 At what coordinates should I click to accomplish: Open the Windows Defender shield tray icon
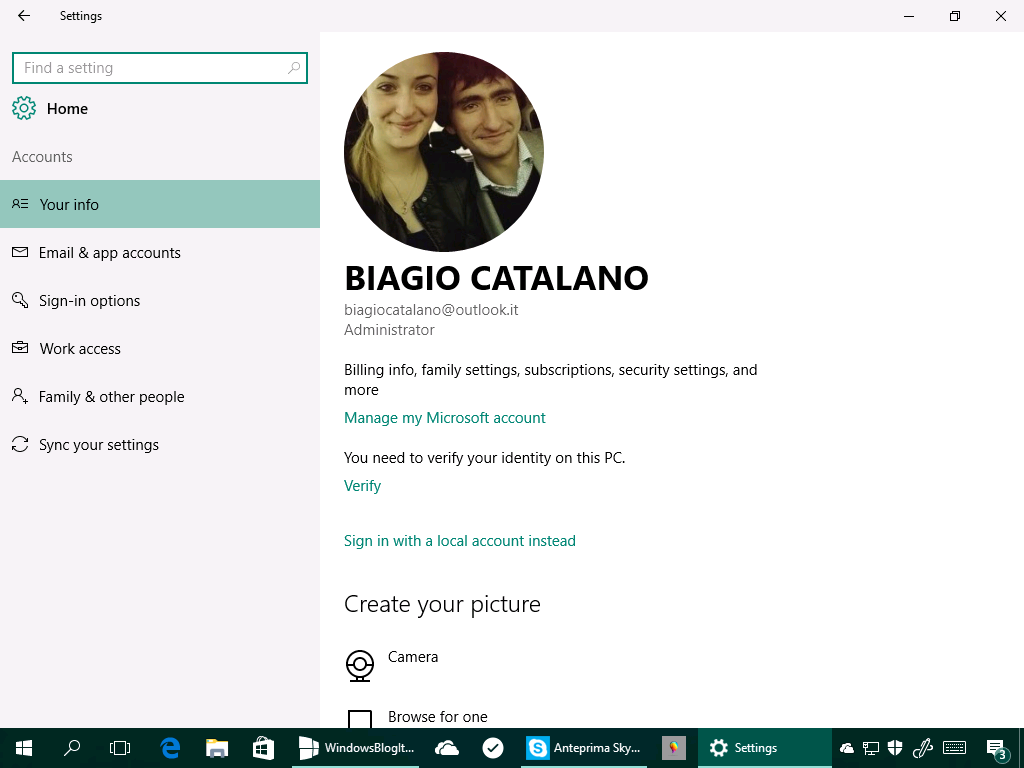click(895, 748)
